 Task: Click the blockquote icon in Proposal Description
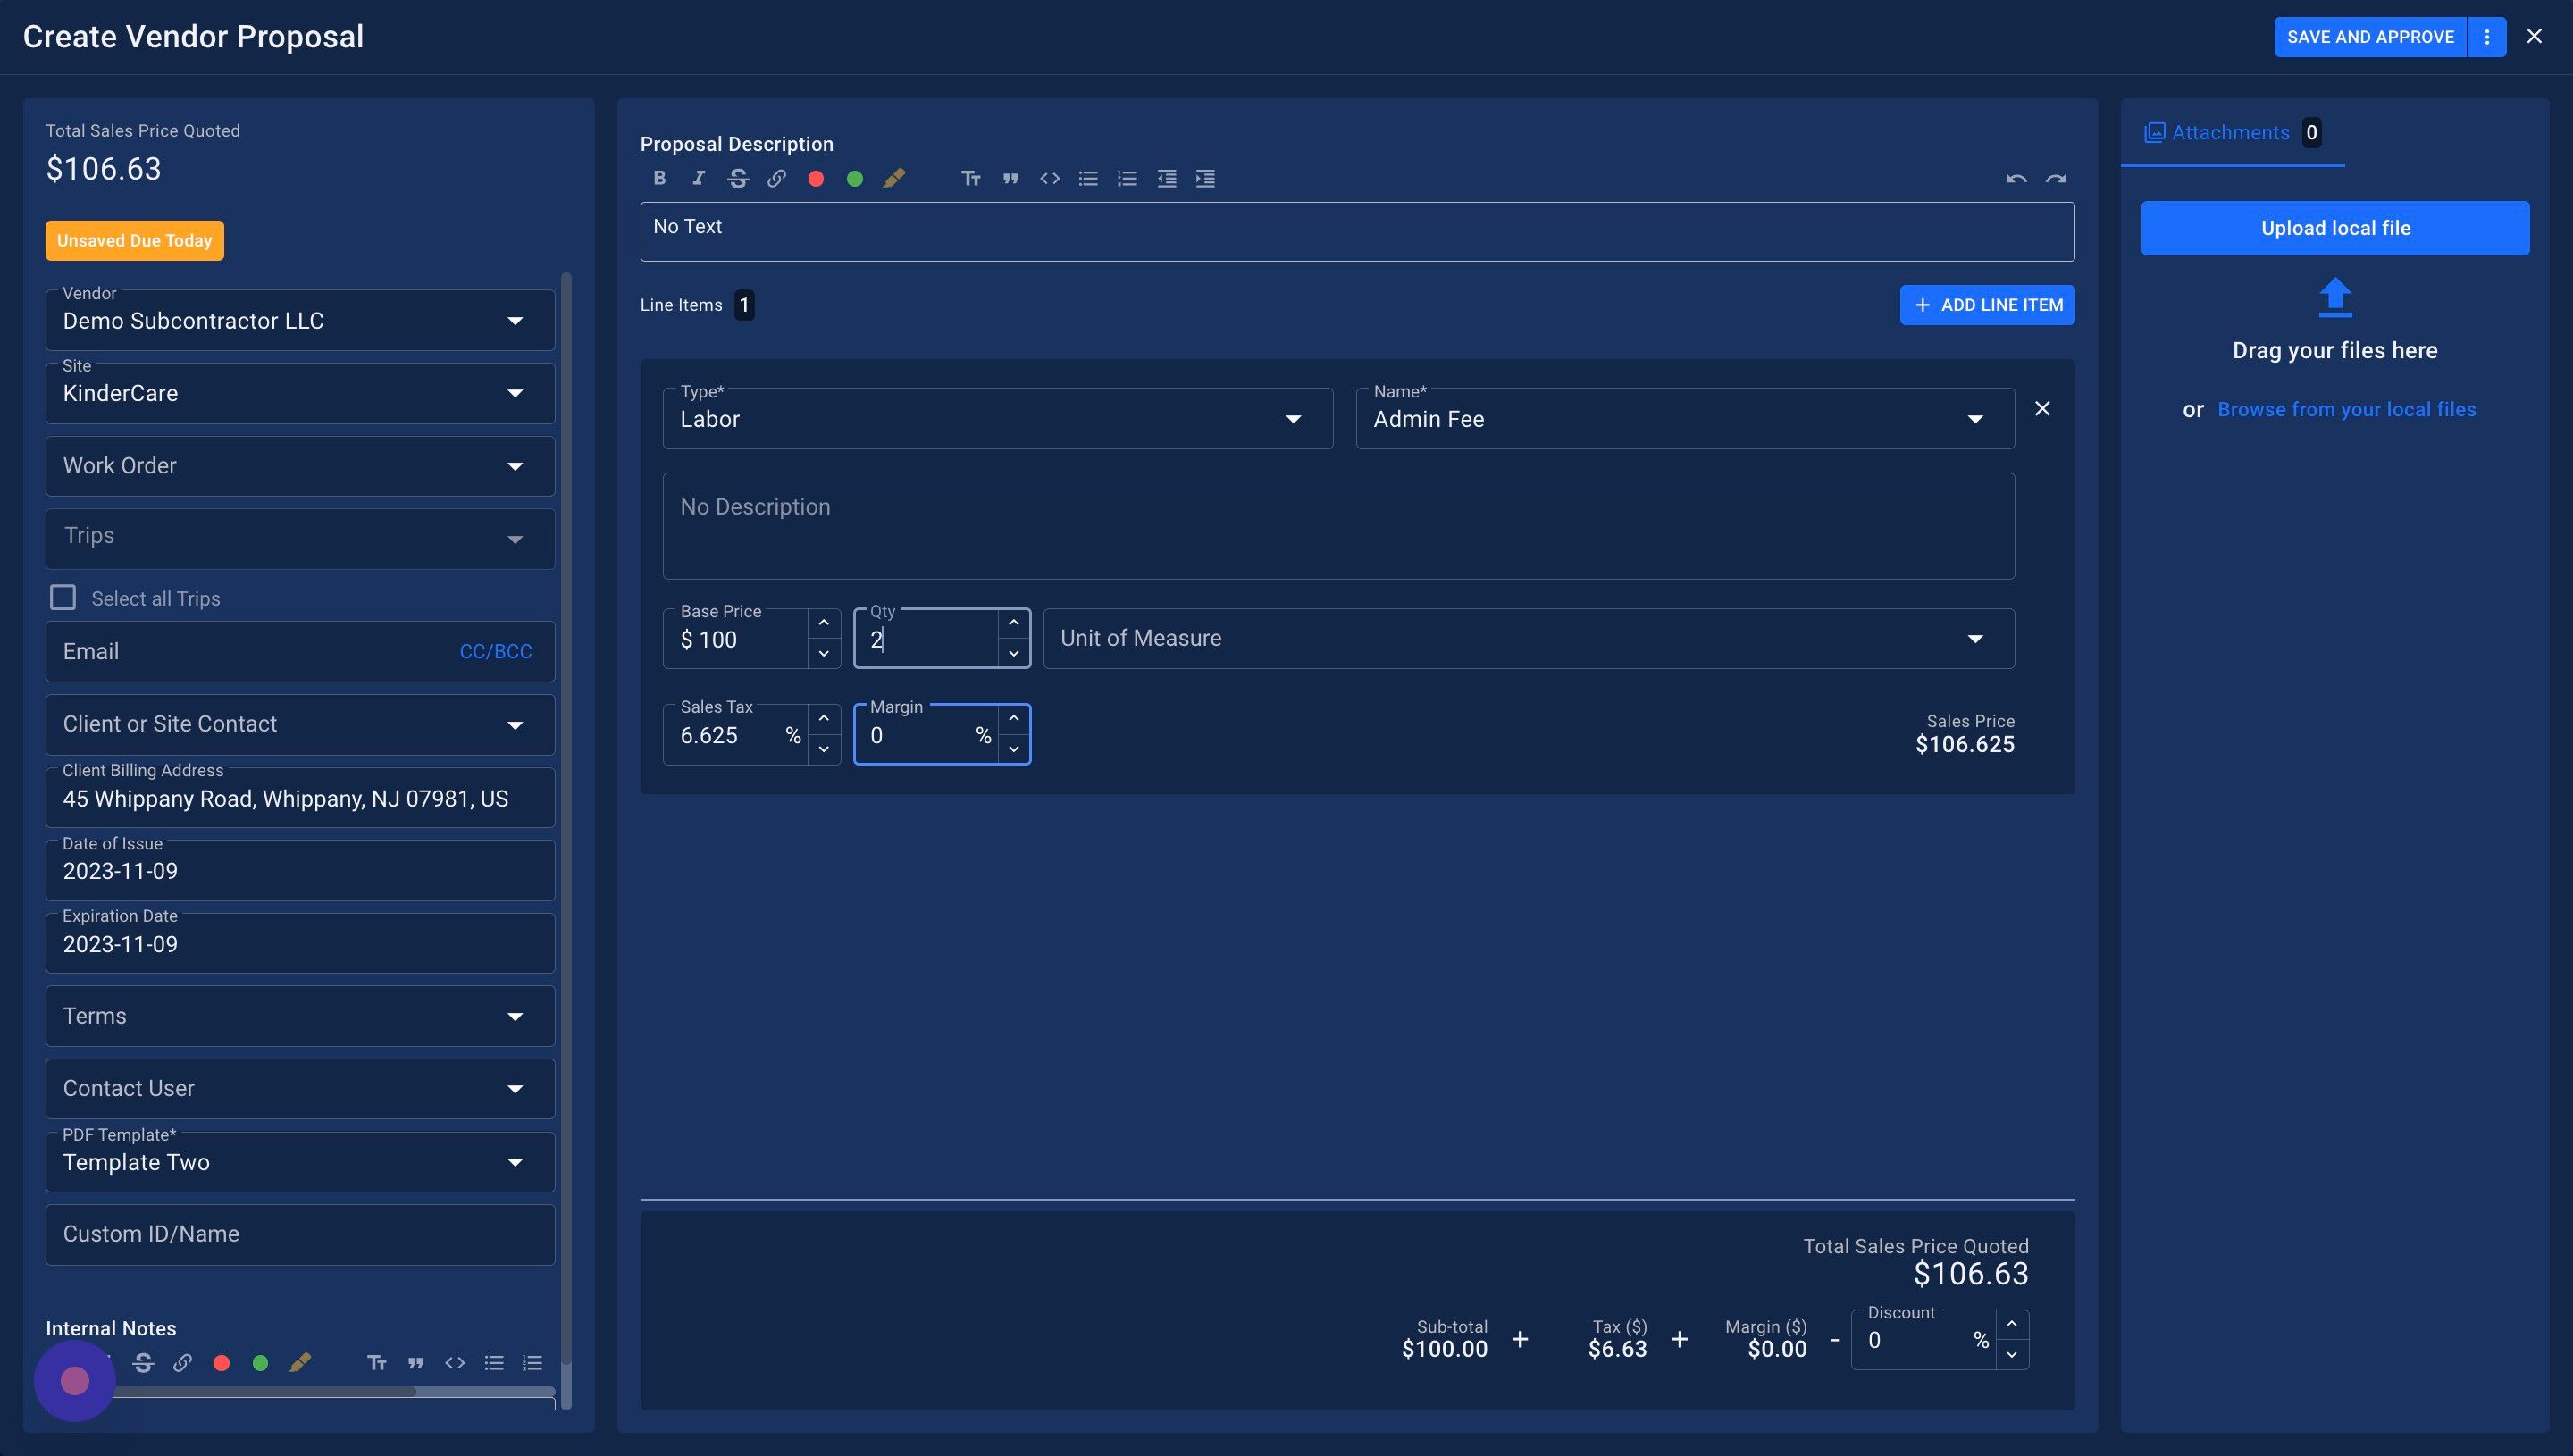[x=1010, y=178]
